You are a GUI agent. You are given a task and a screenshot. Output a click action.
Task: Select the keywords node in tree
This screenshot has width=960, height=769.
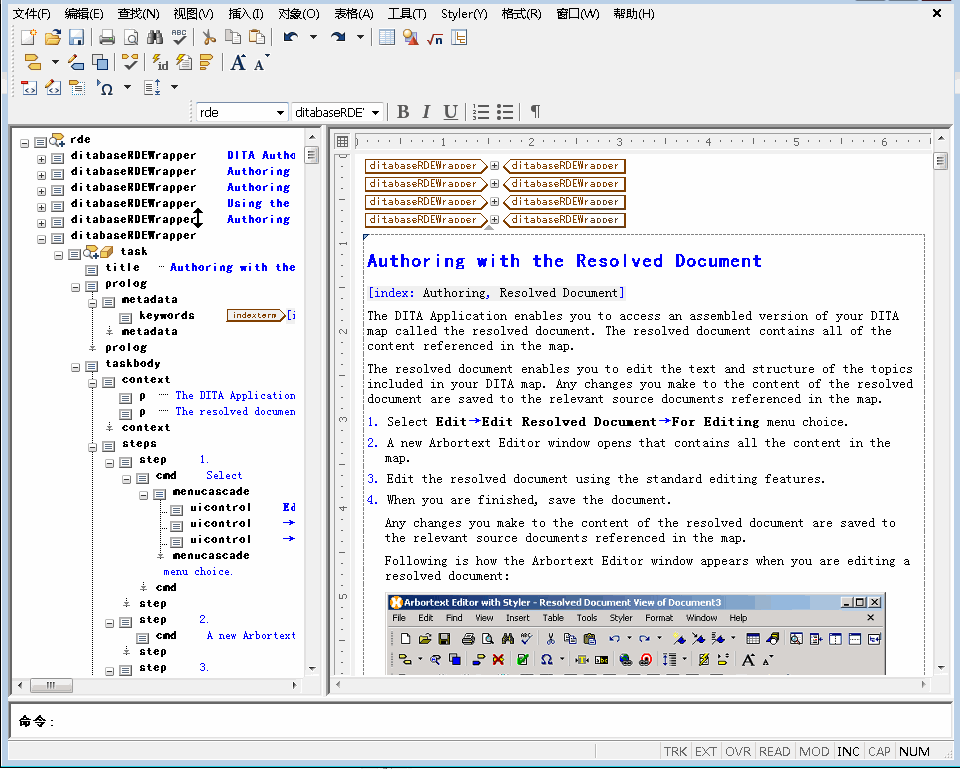click(x=167, y=315)
